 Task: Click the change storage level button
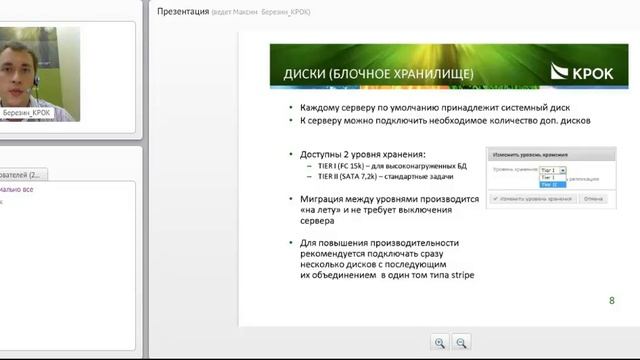coord(533,199)
